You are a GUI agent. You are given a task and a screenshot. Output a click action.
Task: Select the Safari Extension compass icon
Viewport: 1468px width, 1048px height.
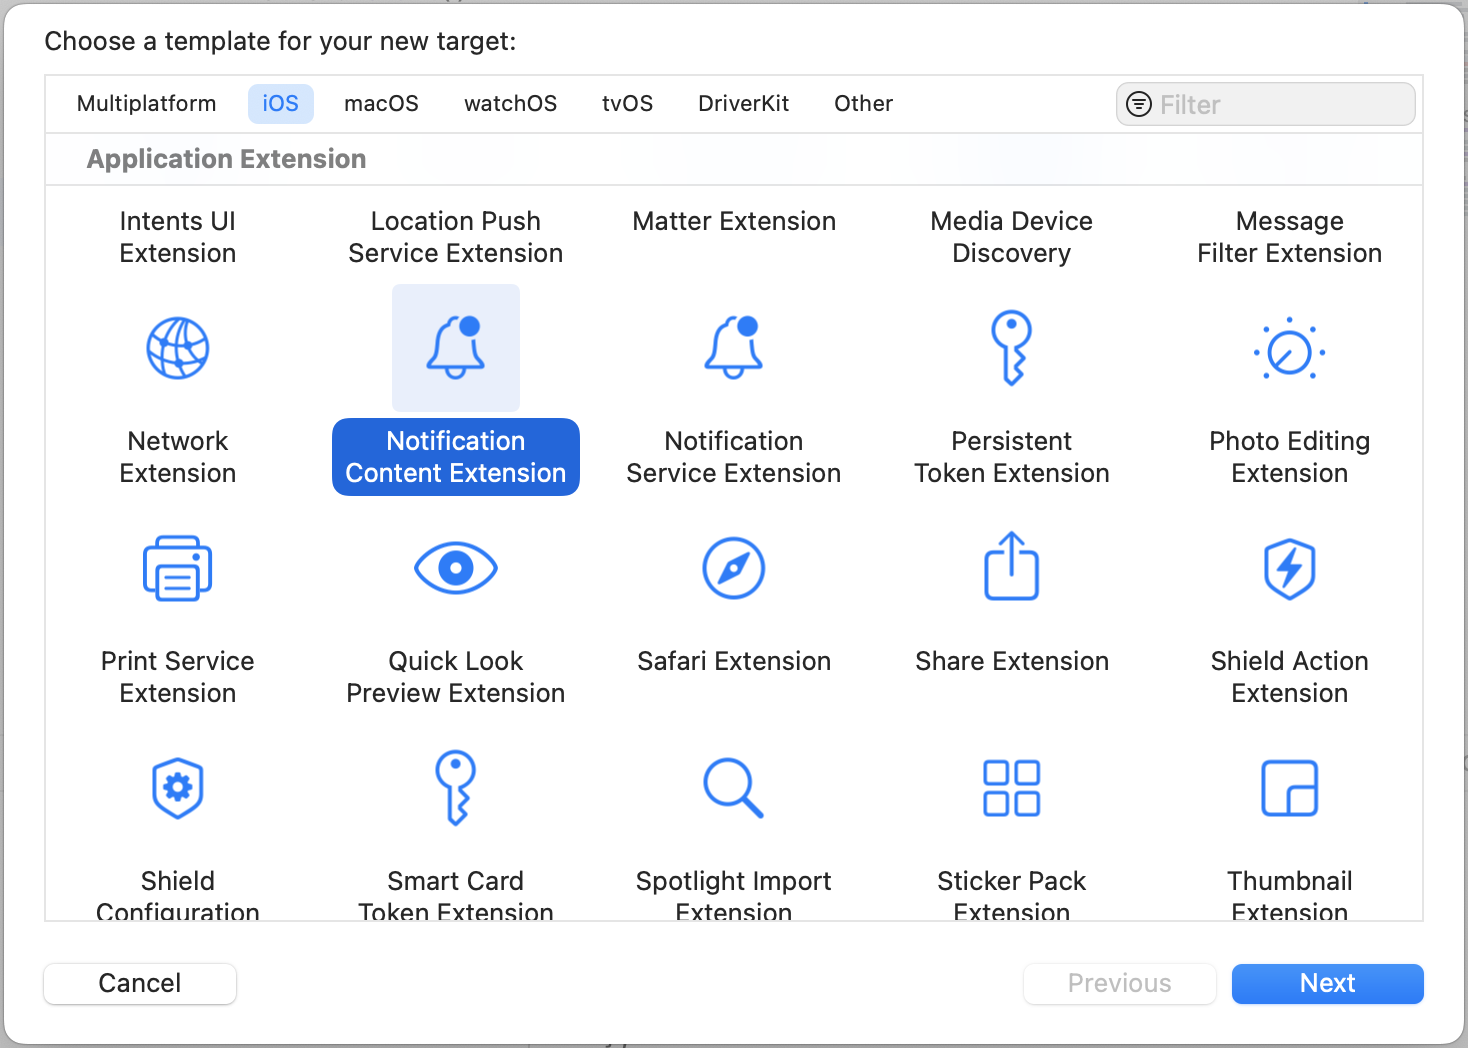pos(734,568)
